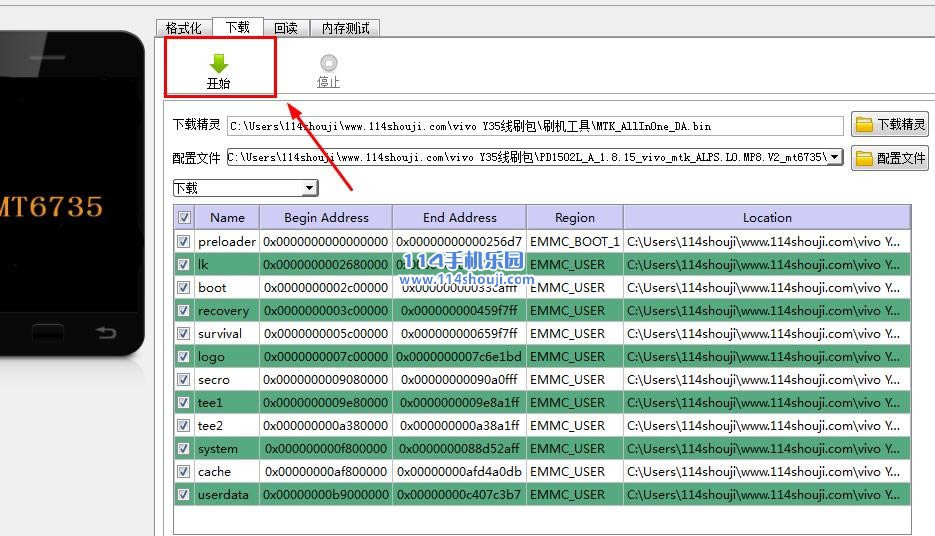Switch to the 格式化 tab

coord(184,28)
